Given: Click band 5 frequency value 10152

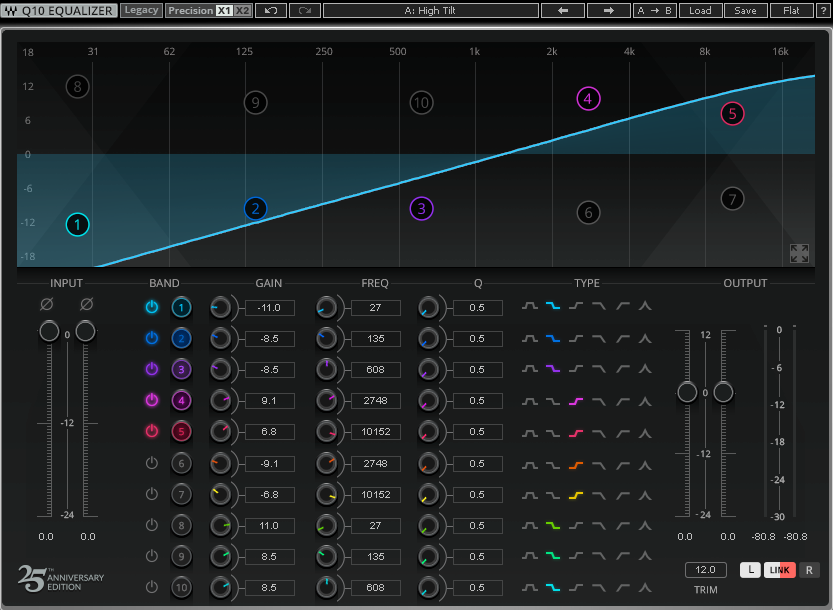Looking at the screenshot, I should point(376,432).
